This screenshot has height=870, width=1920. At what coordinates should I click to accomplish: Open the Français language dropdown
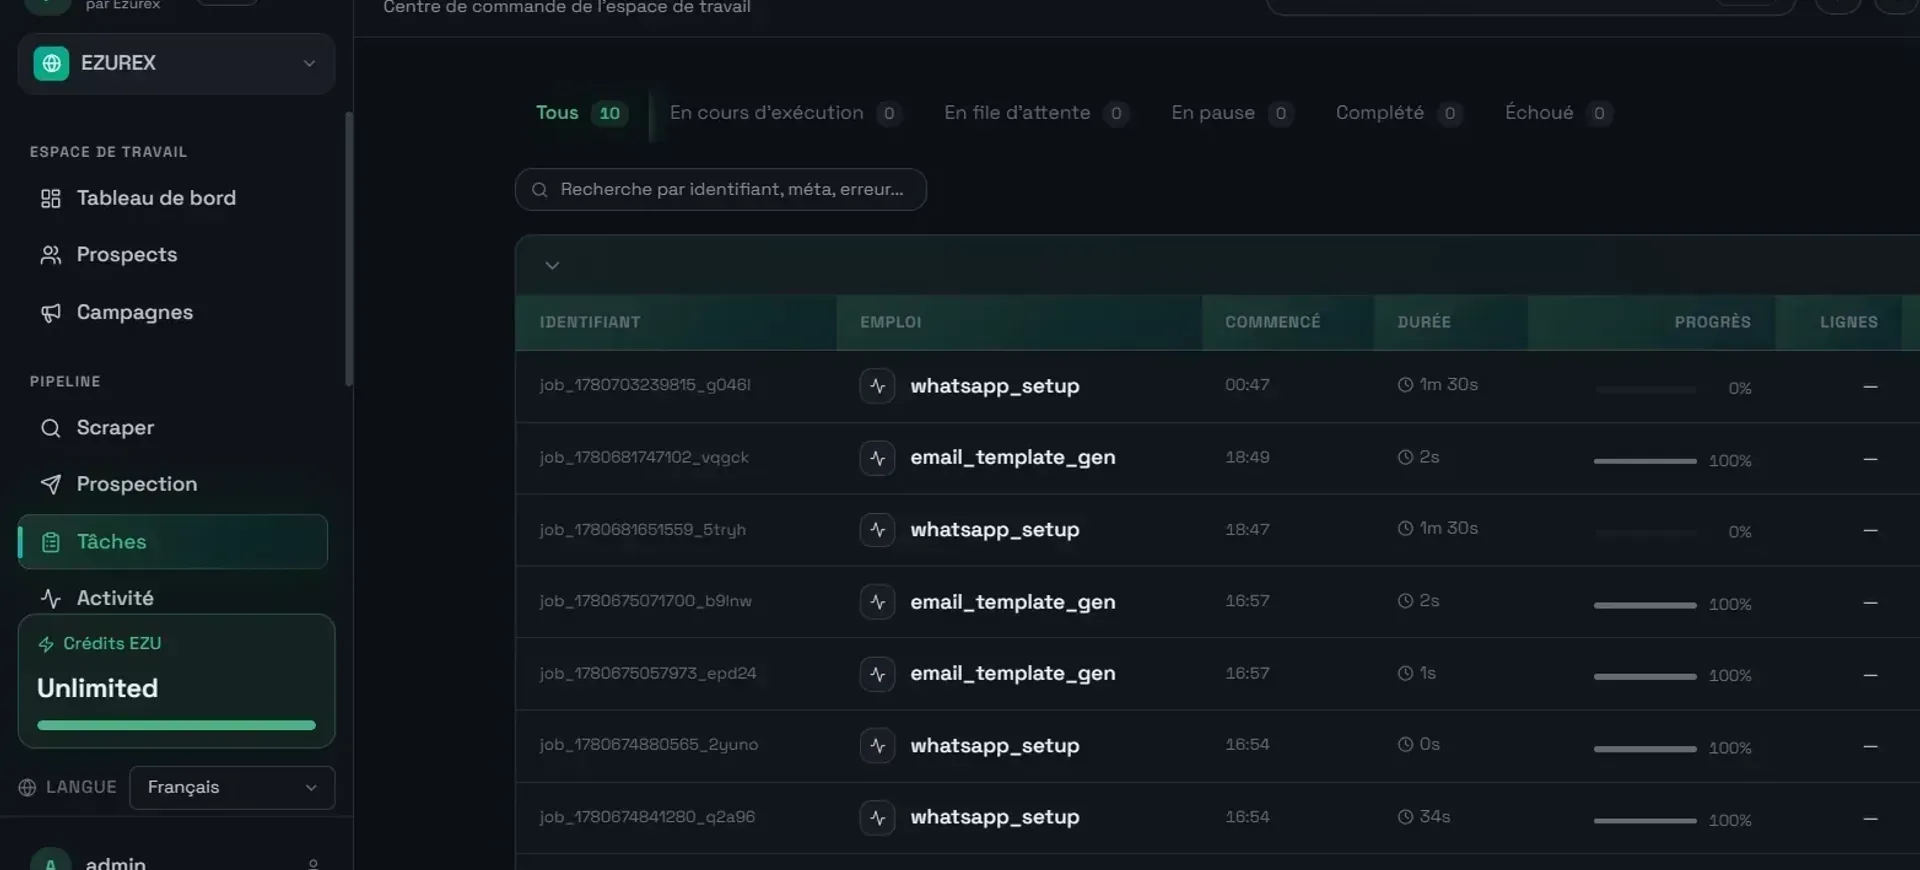pyautogui.click(x=232, y=787)
